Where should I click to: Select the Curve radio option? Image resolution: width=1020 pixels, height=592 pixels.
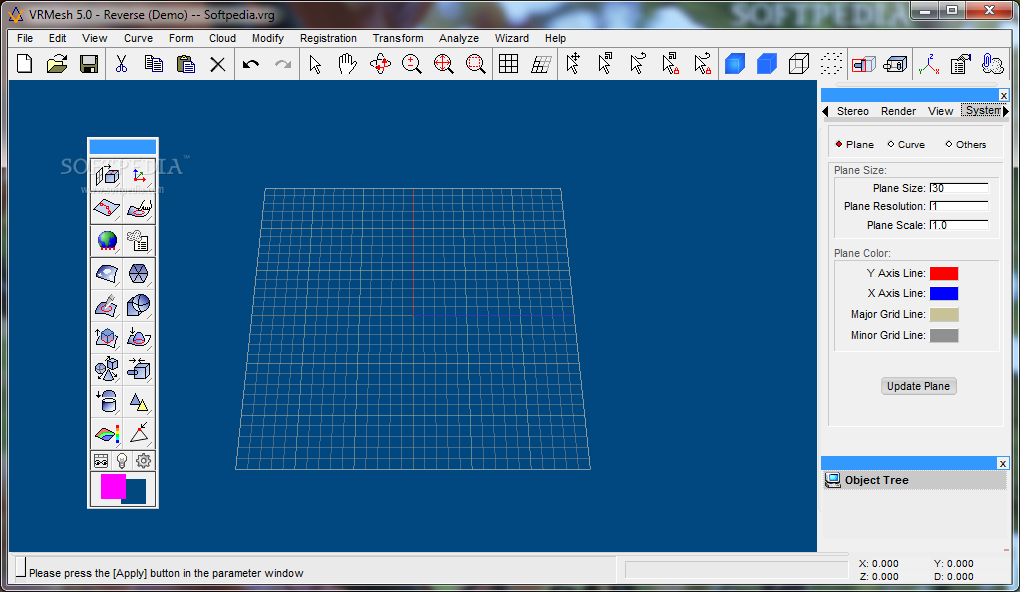tap(906, 144)
